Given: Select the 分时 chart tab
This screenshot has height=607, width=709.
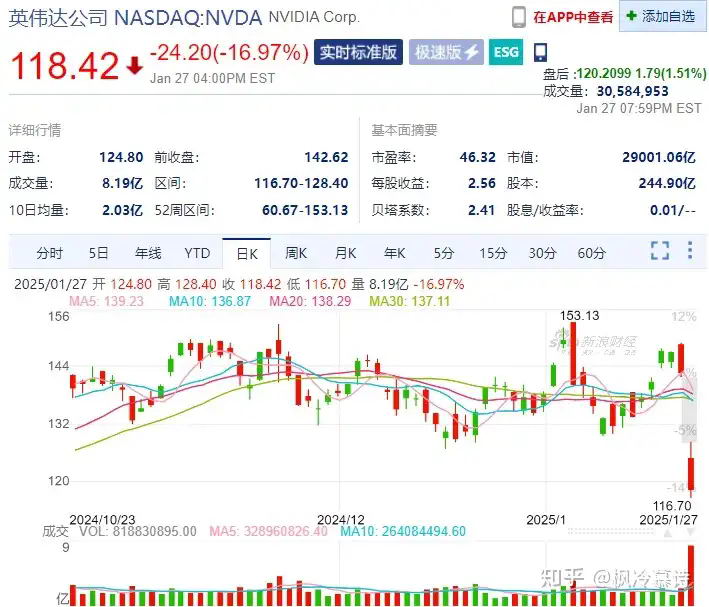Looking at the screenshot, I should [49, 252].
